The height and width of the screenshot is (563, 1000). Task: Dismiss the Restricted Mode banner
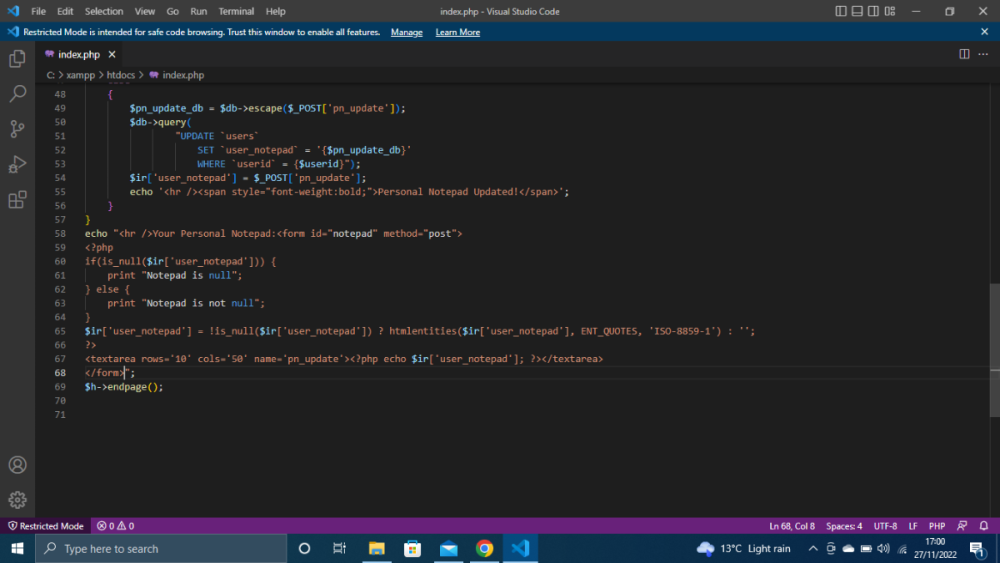pyautogui.click(x=984, y=32)
